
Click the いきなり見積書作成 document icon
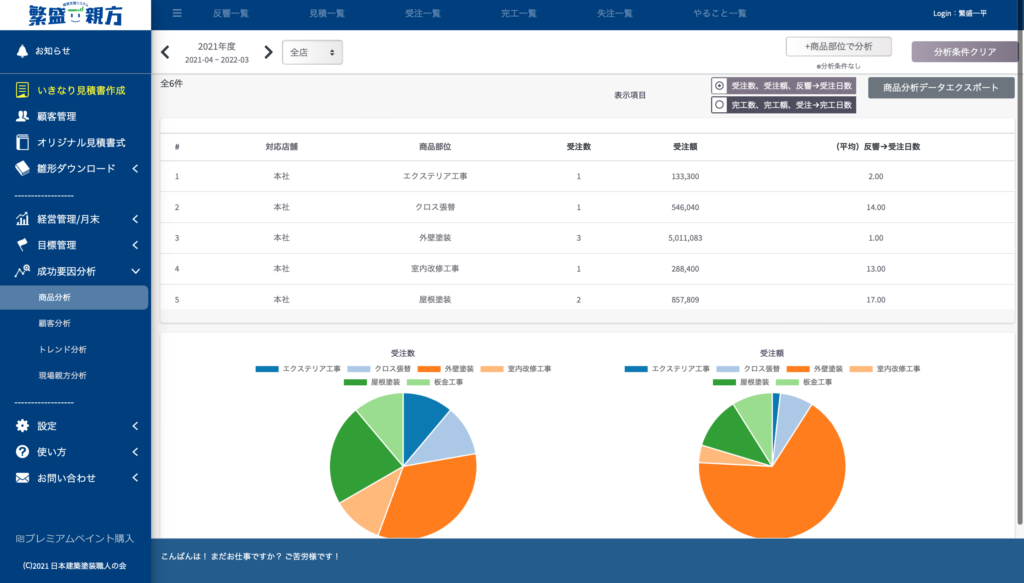pyautogui.click(x=22, y=90)
